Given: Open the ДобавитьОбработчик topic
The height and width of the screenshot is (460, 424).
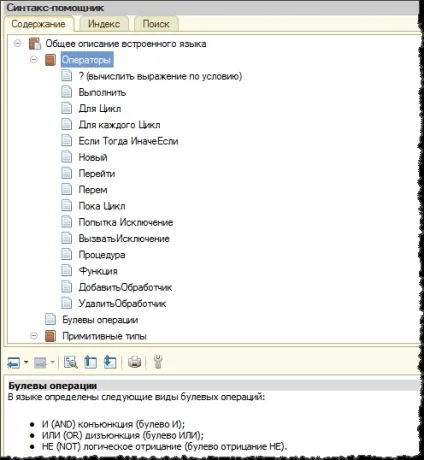Looking at the screenshot, I should (x=125, y=287).
